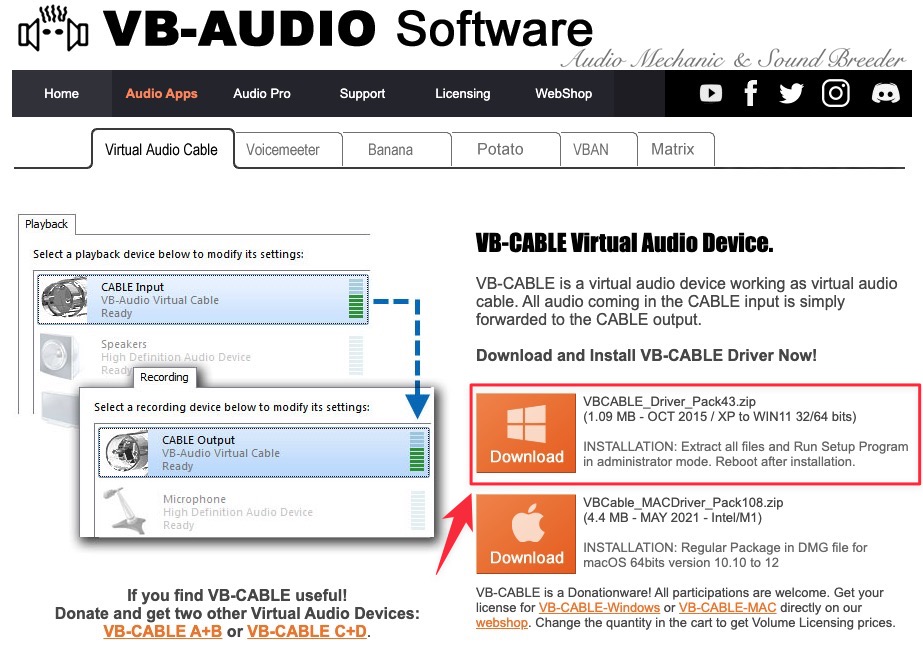Click the CABLE Output device image

(125, 452)
